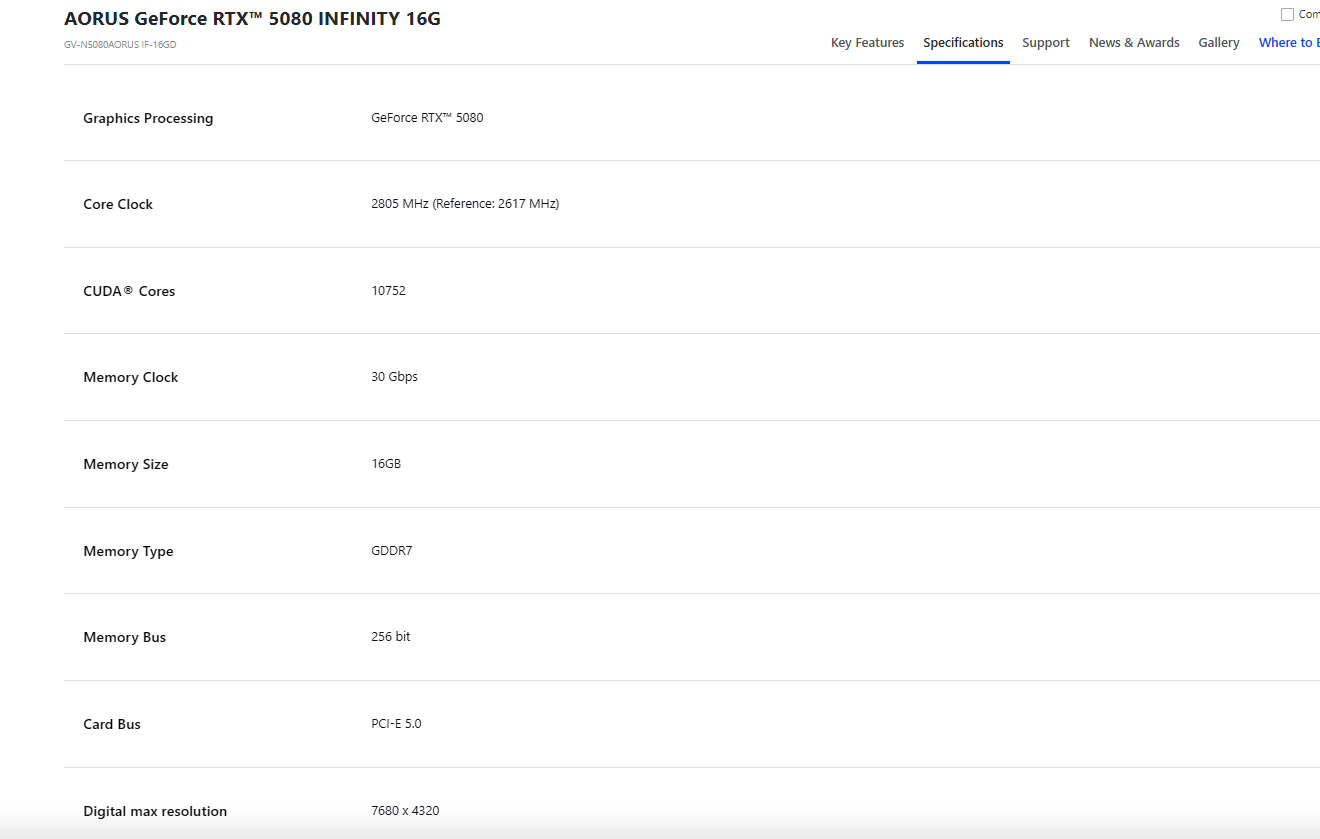This screenshot has height=839, width=1320.
Task: Click the Graphics Processing label
Action: (x=148, y=118)
